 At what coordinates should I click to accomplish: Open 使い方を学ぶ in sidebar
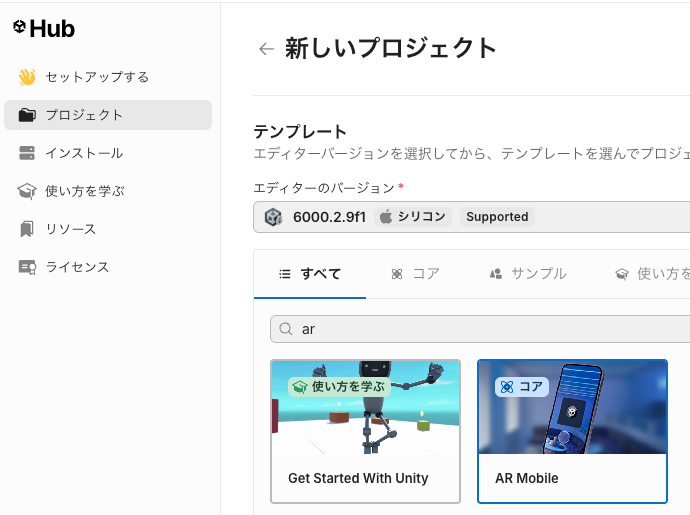click(x=108, y=191)
